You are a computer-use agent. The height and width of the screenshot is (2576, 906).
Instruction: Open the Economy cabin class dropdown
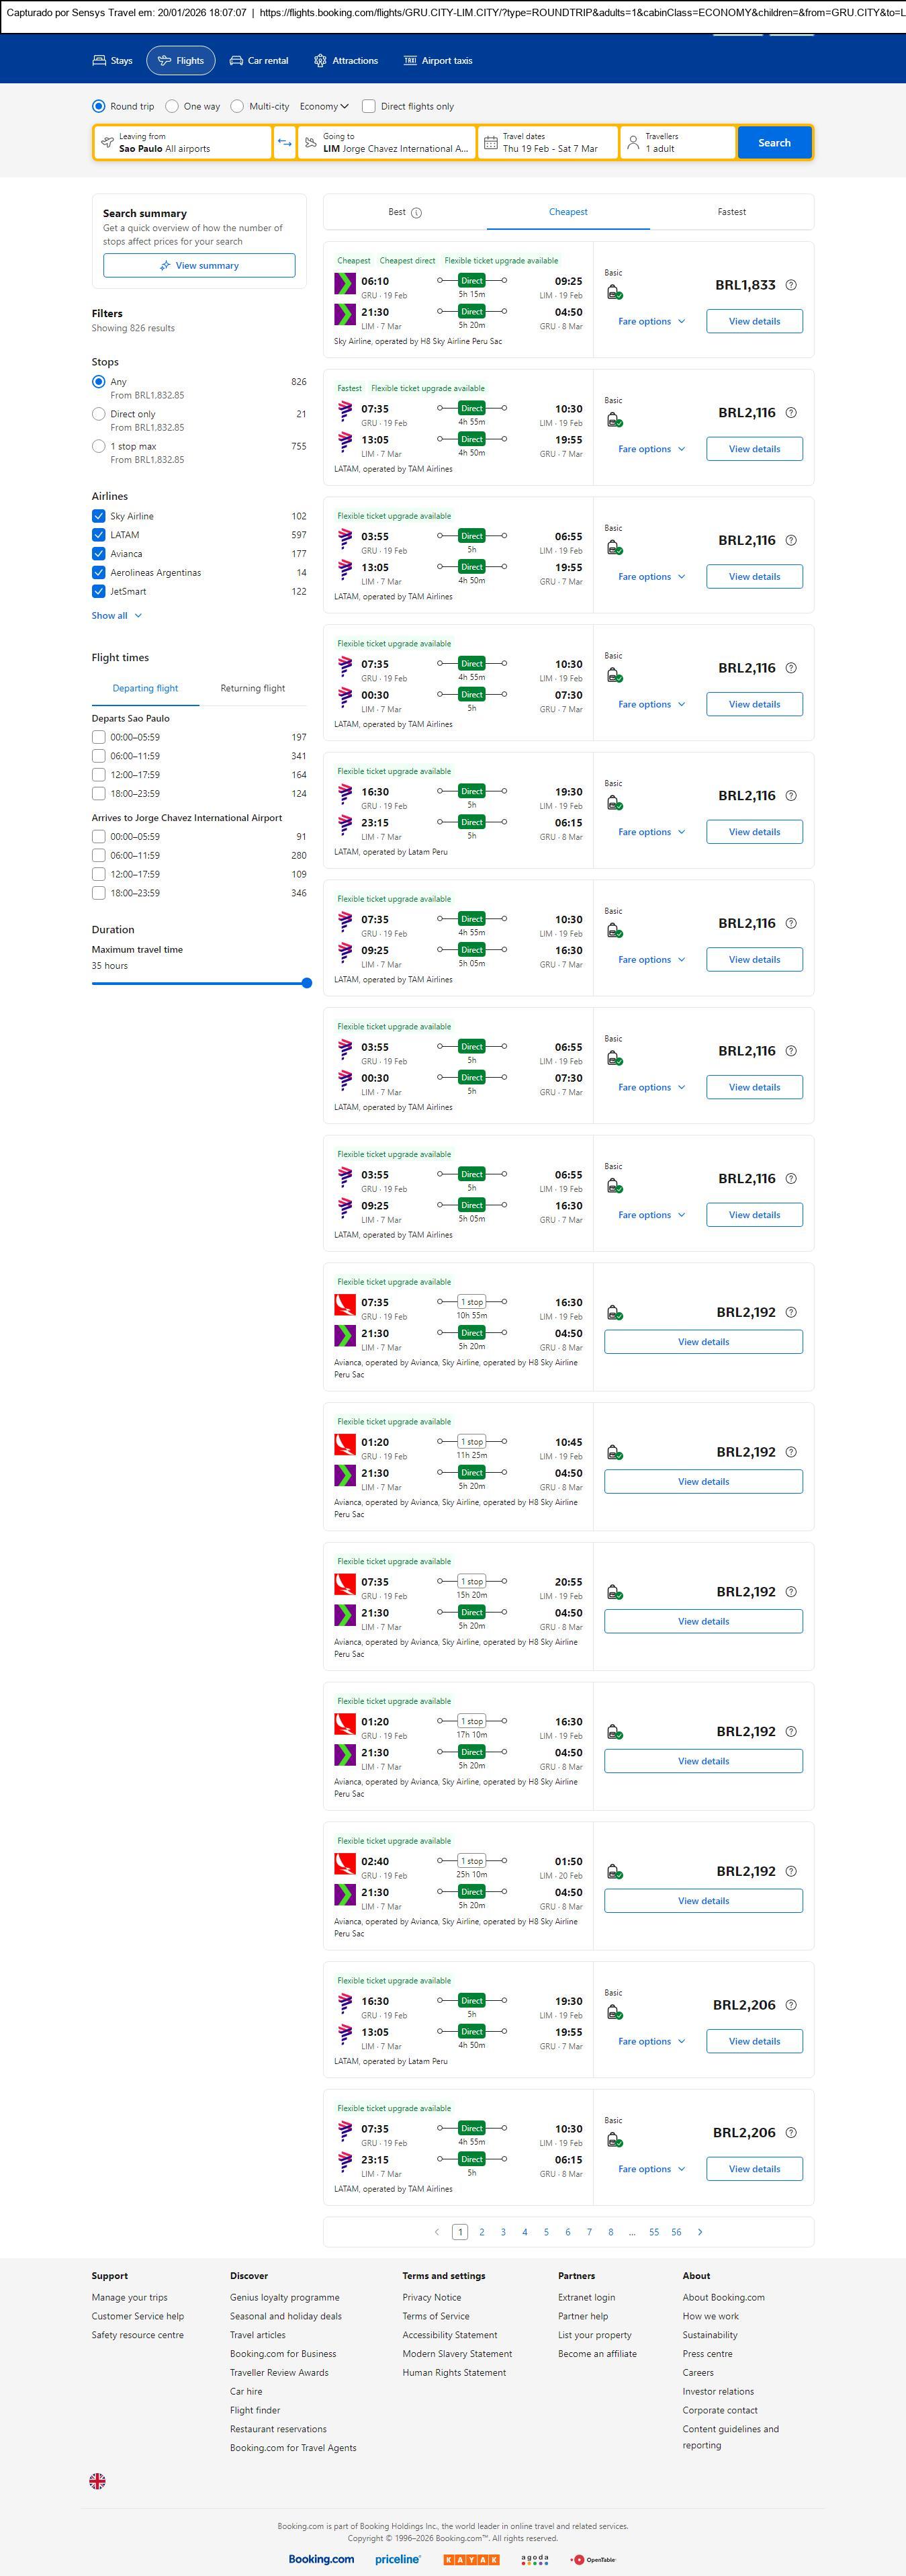point(324,106)
